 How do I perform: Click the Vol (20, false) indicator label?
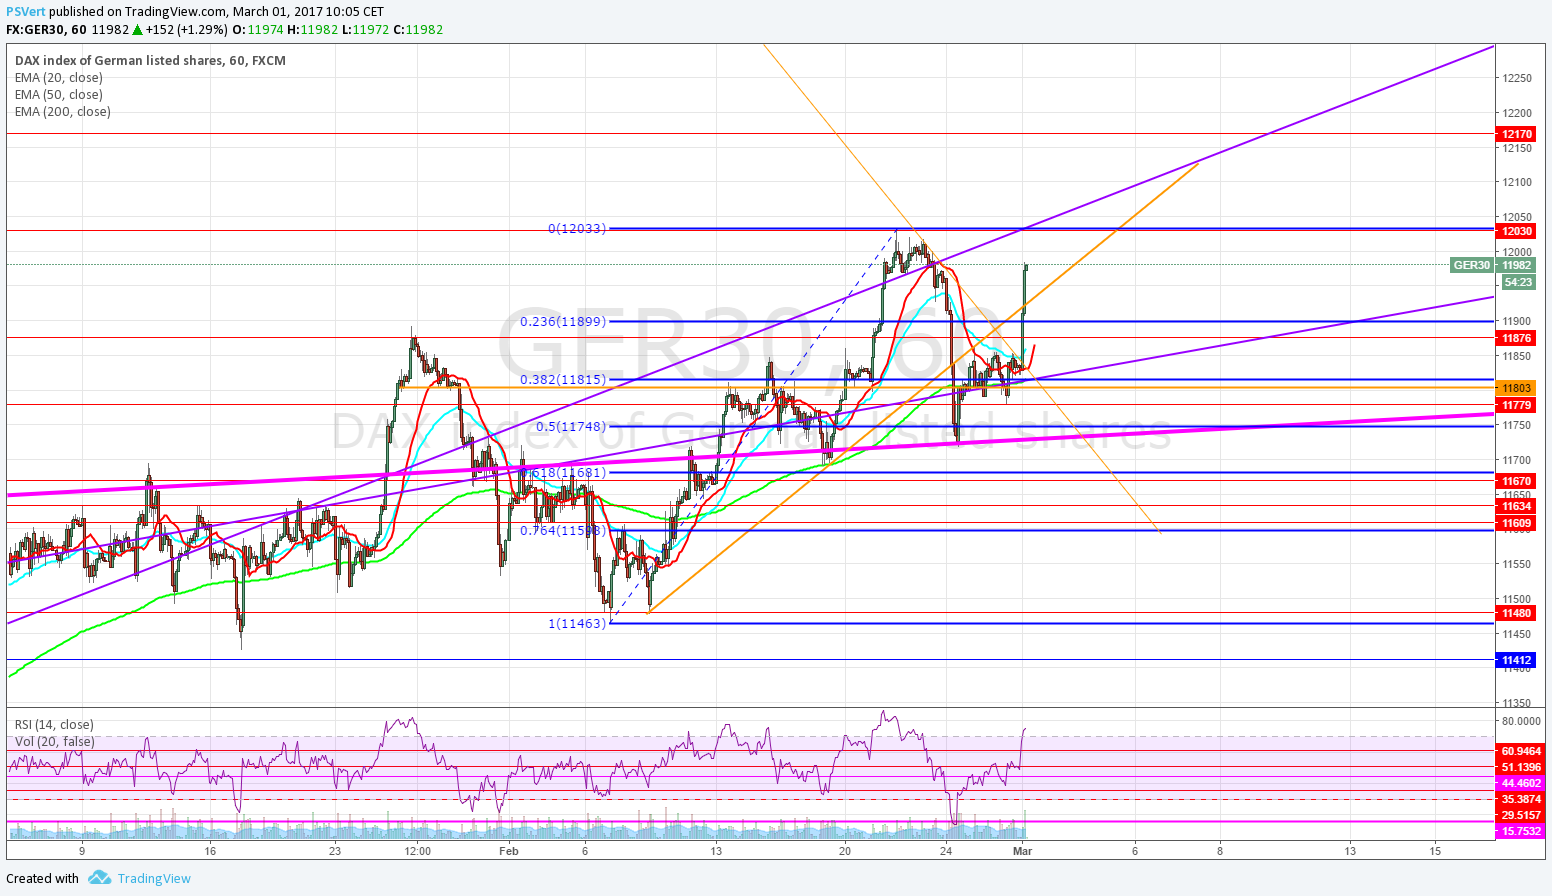click(x=55, y=741)
